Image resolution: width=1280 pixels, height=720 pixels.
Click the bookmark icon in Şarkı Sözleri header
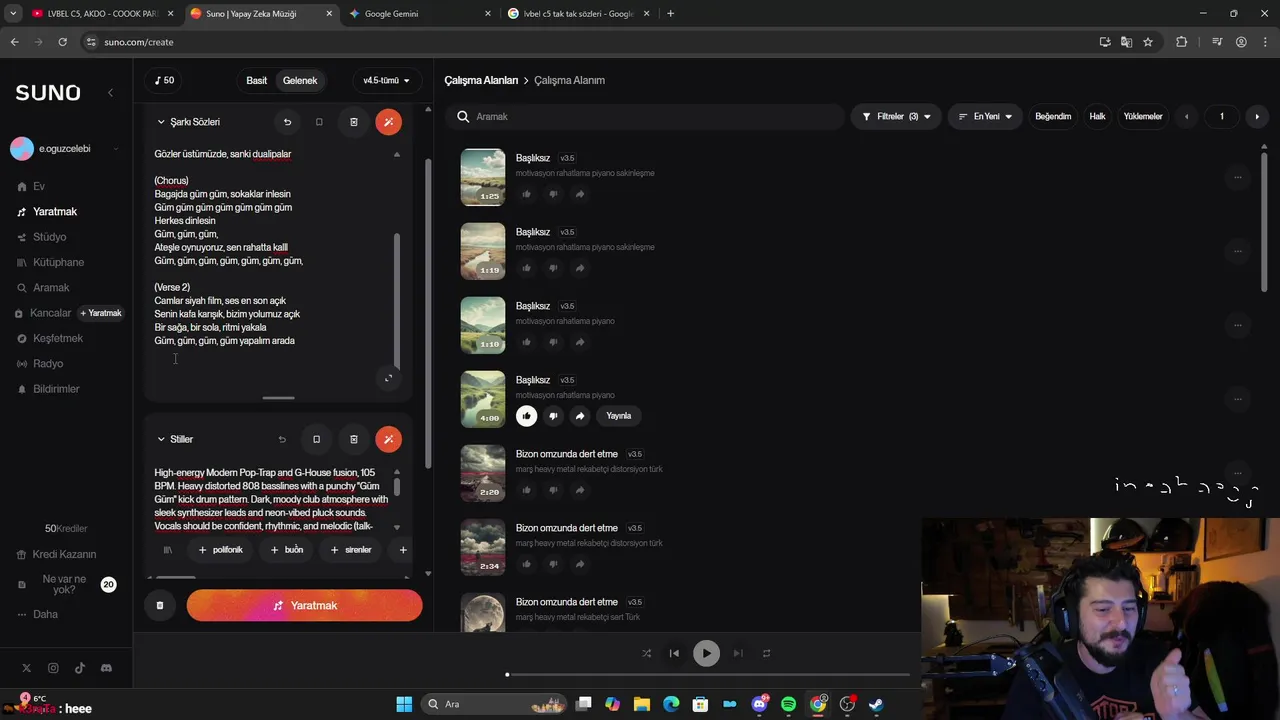[x=319, y=122]
